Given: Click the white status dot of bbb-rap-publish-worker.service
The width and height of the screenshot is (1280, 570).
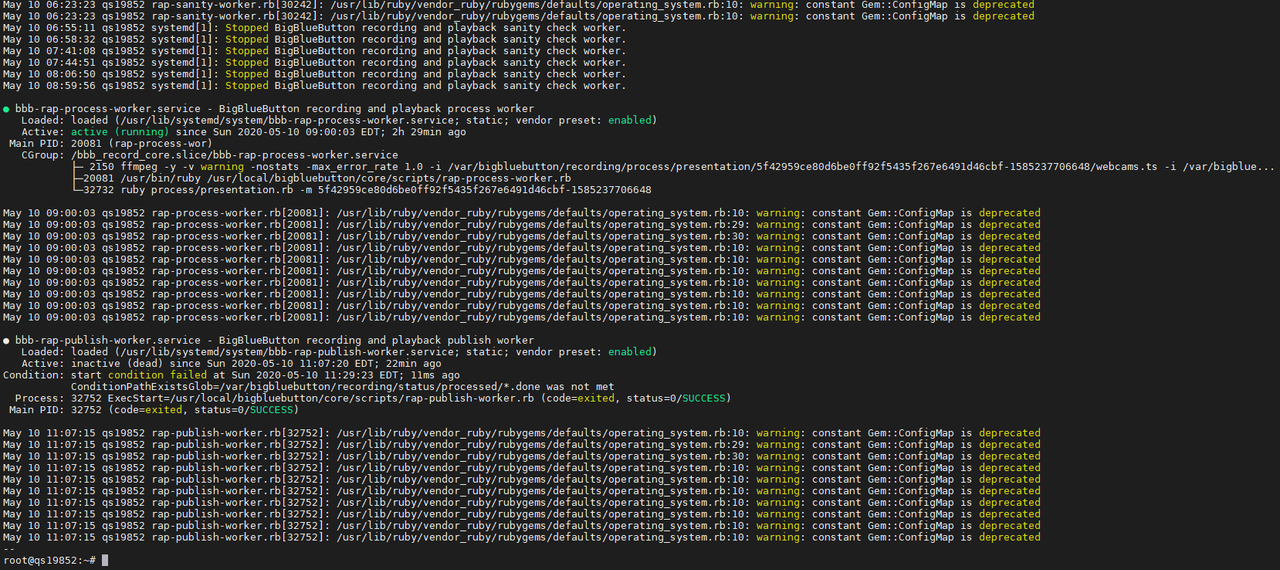Looking at the screenshot, I should pos(6,341).
